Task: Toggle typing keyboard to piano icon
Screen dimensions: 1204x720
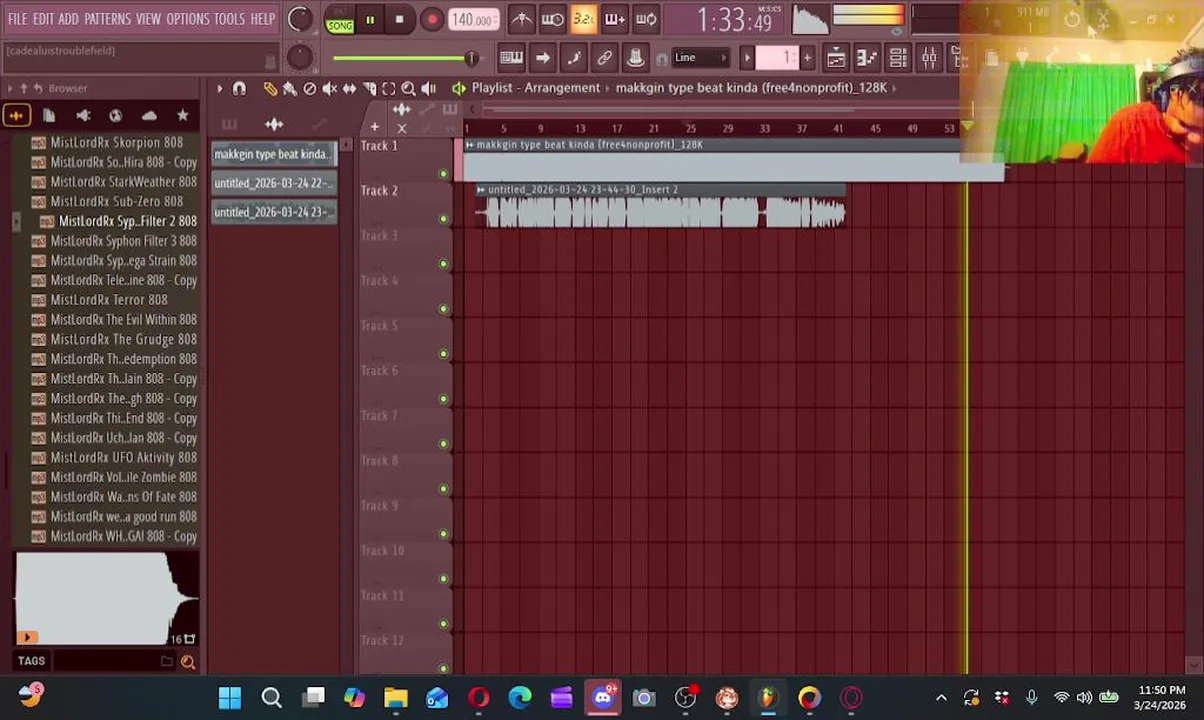Action: (511, 58)
